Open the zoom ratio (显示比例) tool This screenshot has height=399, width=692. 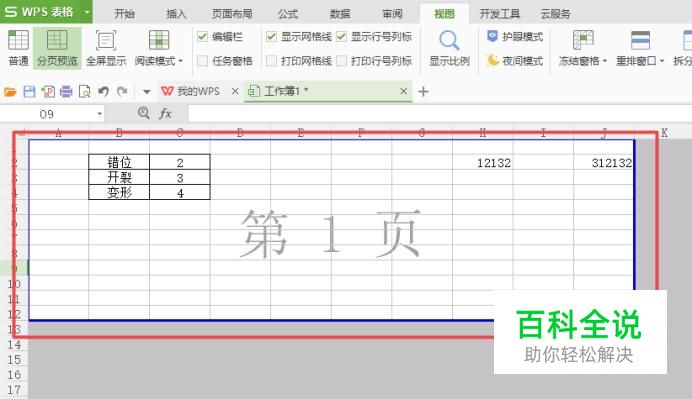coord(449,48)
